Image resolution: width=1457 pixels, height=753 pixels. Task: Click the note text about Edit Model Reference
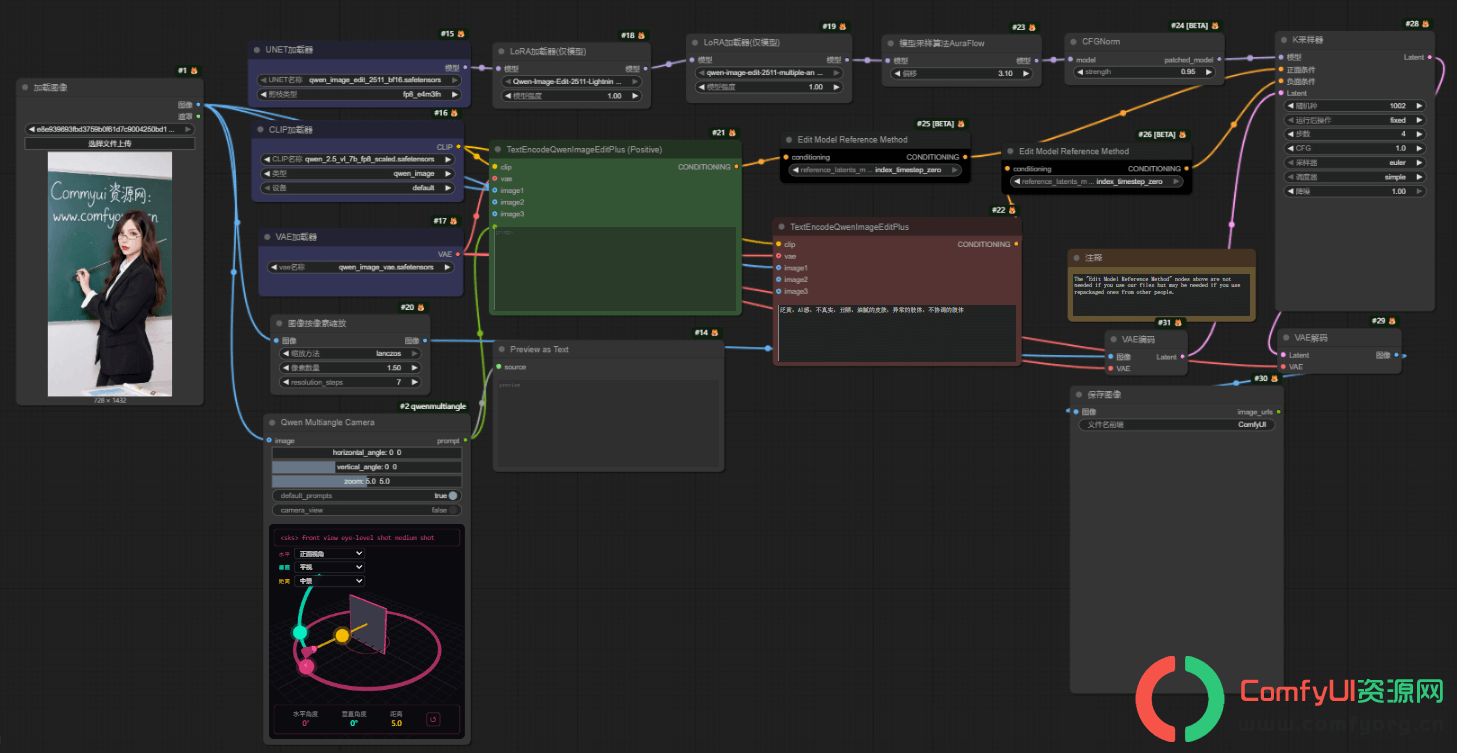[1160, 286]
